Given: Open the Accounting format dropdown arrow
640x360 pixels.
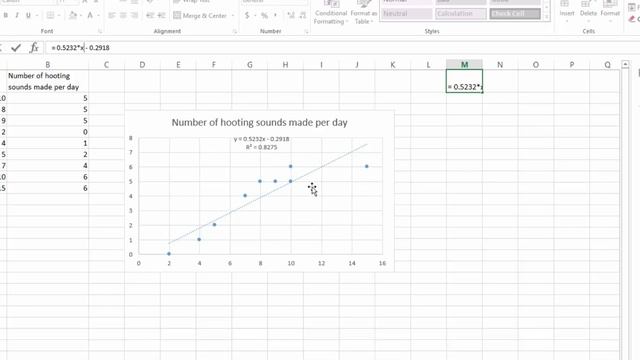Looking at the screenshot, I should 255,16.
